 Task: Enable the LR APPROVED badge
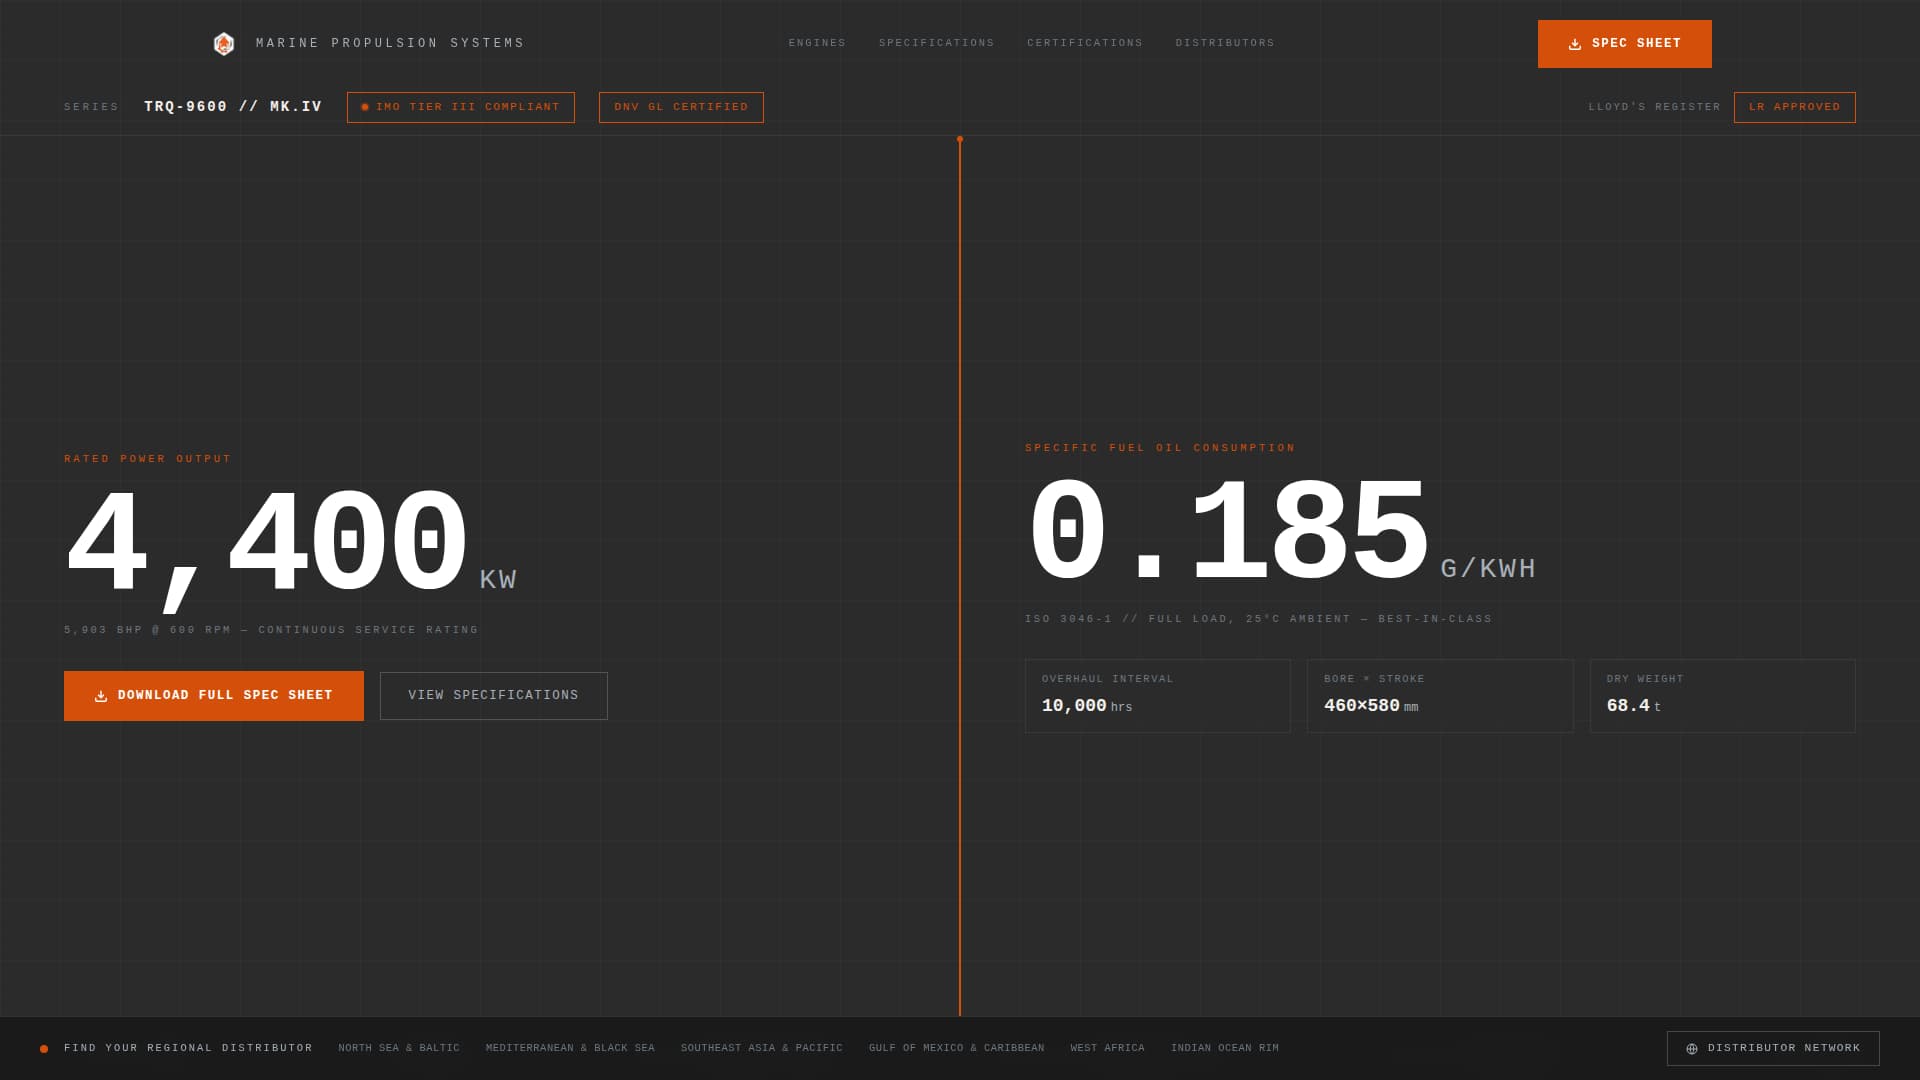click(x=1794, y=107)
